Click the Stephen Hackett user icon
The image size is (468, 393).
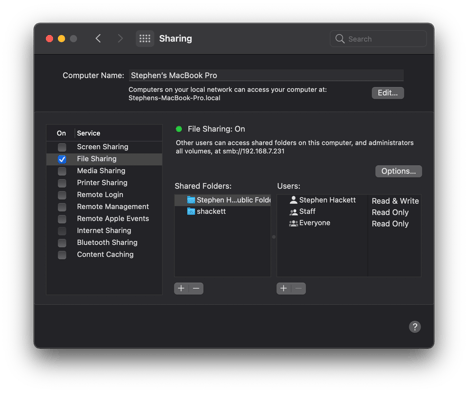(293, 200)
